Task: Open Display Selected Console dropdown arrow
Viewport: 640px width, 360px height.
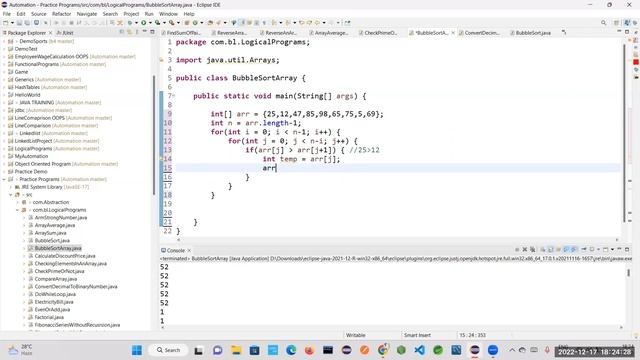Action: [598, 249]
